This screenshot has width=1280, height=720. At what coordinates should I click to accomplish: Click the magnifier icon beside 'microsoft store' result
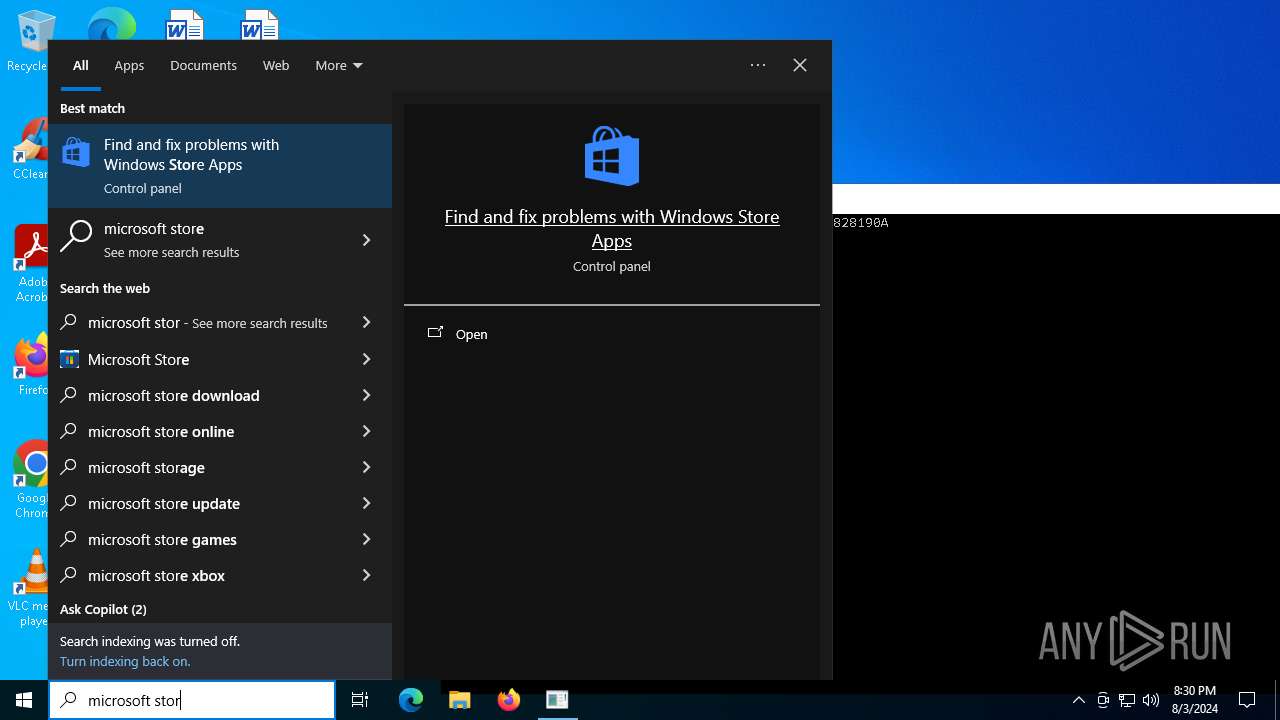click(x=76, y=237)
